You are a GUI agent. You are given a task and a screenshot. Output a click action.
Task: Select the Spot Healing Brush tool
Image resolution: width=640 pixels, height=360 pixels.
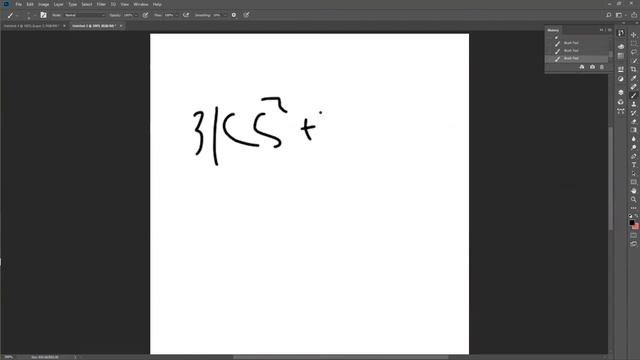(x=633, y=87)
